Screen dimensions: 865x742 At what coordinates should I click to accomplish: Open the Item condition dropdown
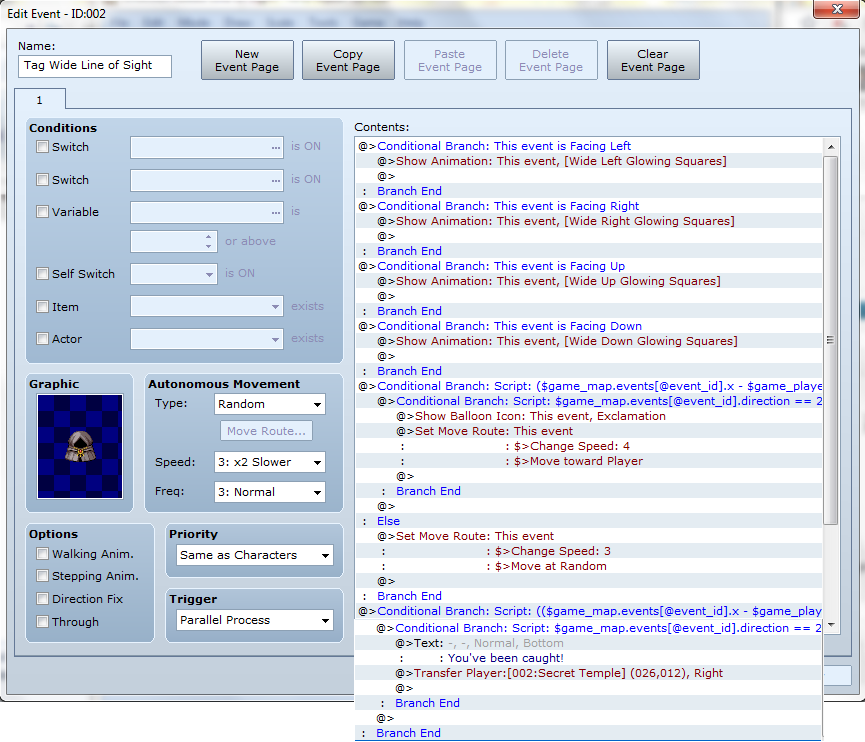(207, 306)
